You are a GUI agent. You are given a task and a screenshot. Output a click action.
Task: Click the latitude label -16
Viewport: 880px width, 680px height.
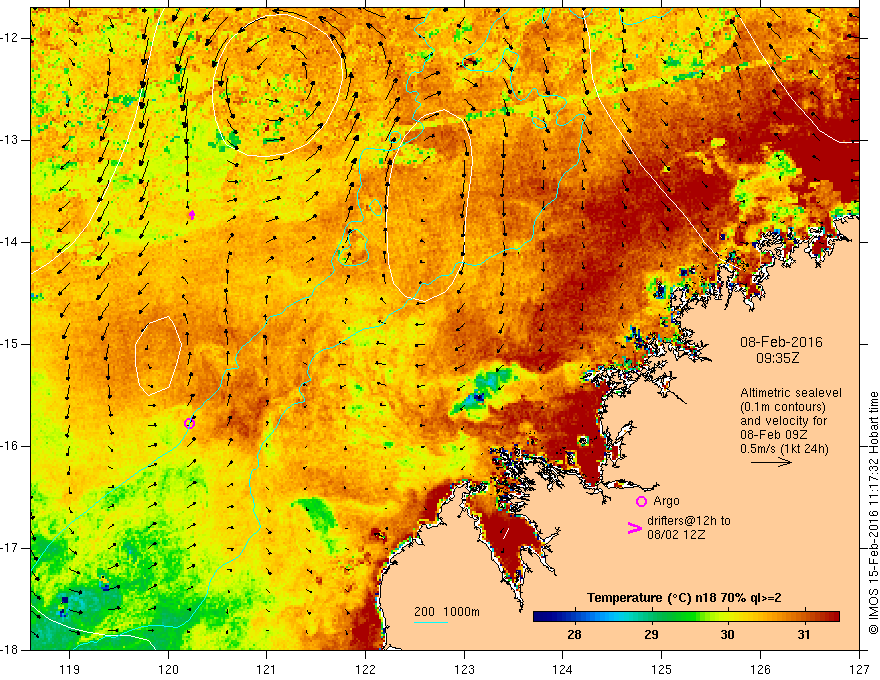(x=10, y=445)
